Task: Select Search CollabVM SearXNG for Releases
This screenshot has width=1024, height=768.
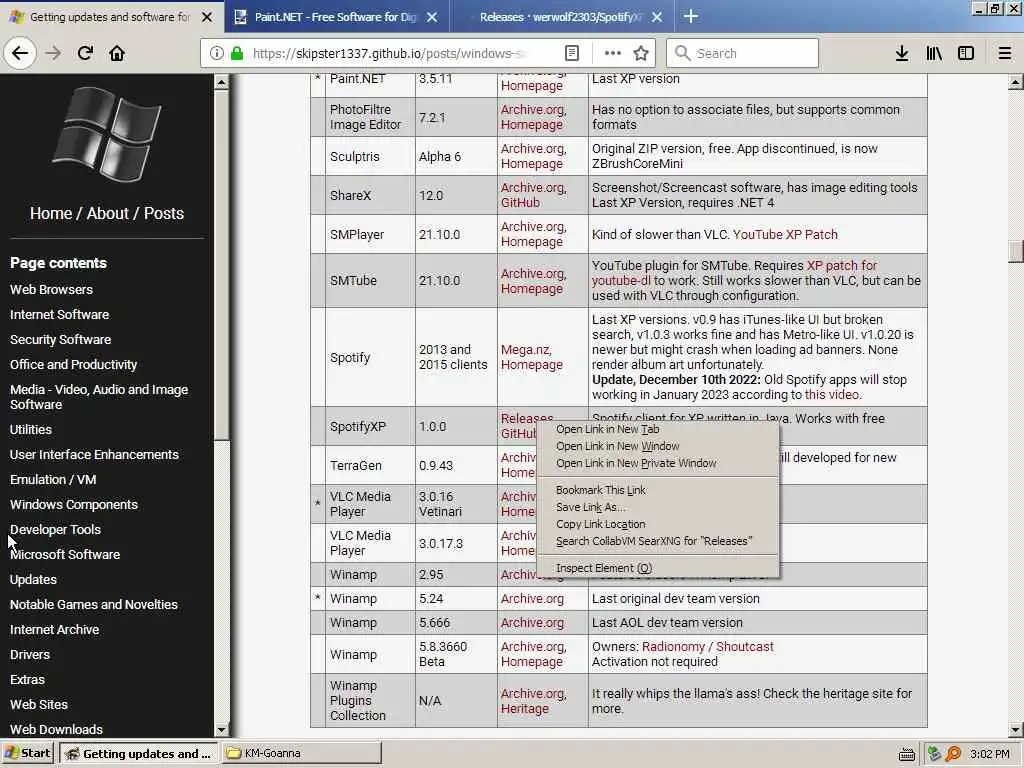Action: coord(654,541)
